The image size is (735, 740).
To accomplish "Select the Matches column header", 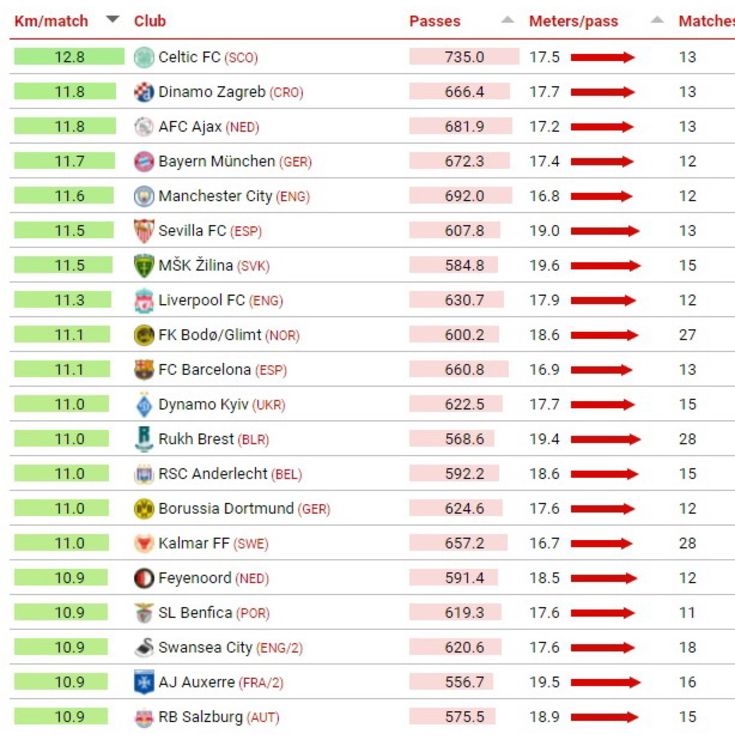I will click(706, 21).
